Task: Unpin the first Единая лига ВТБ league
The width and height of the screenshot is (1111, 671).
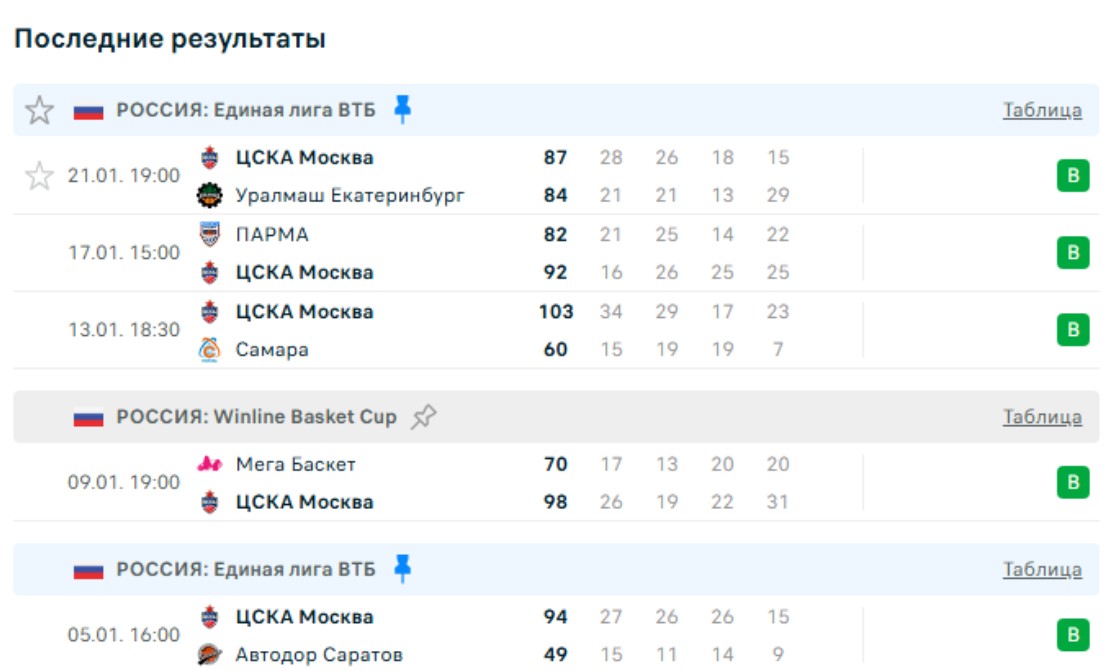Action: click(x=402, y=109)
